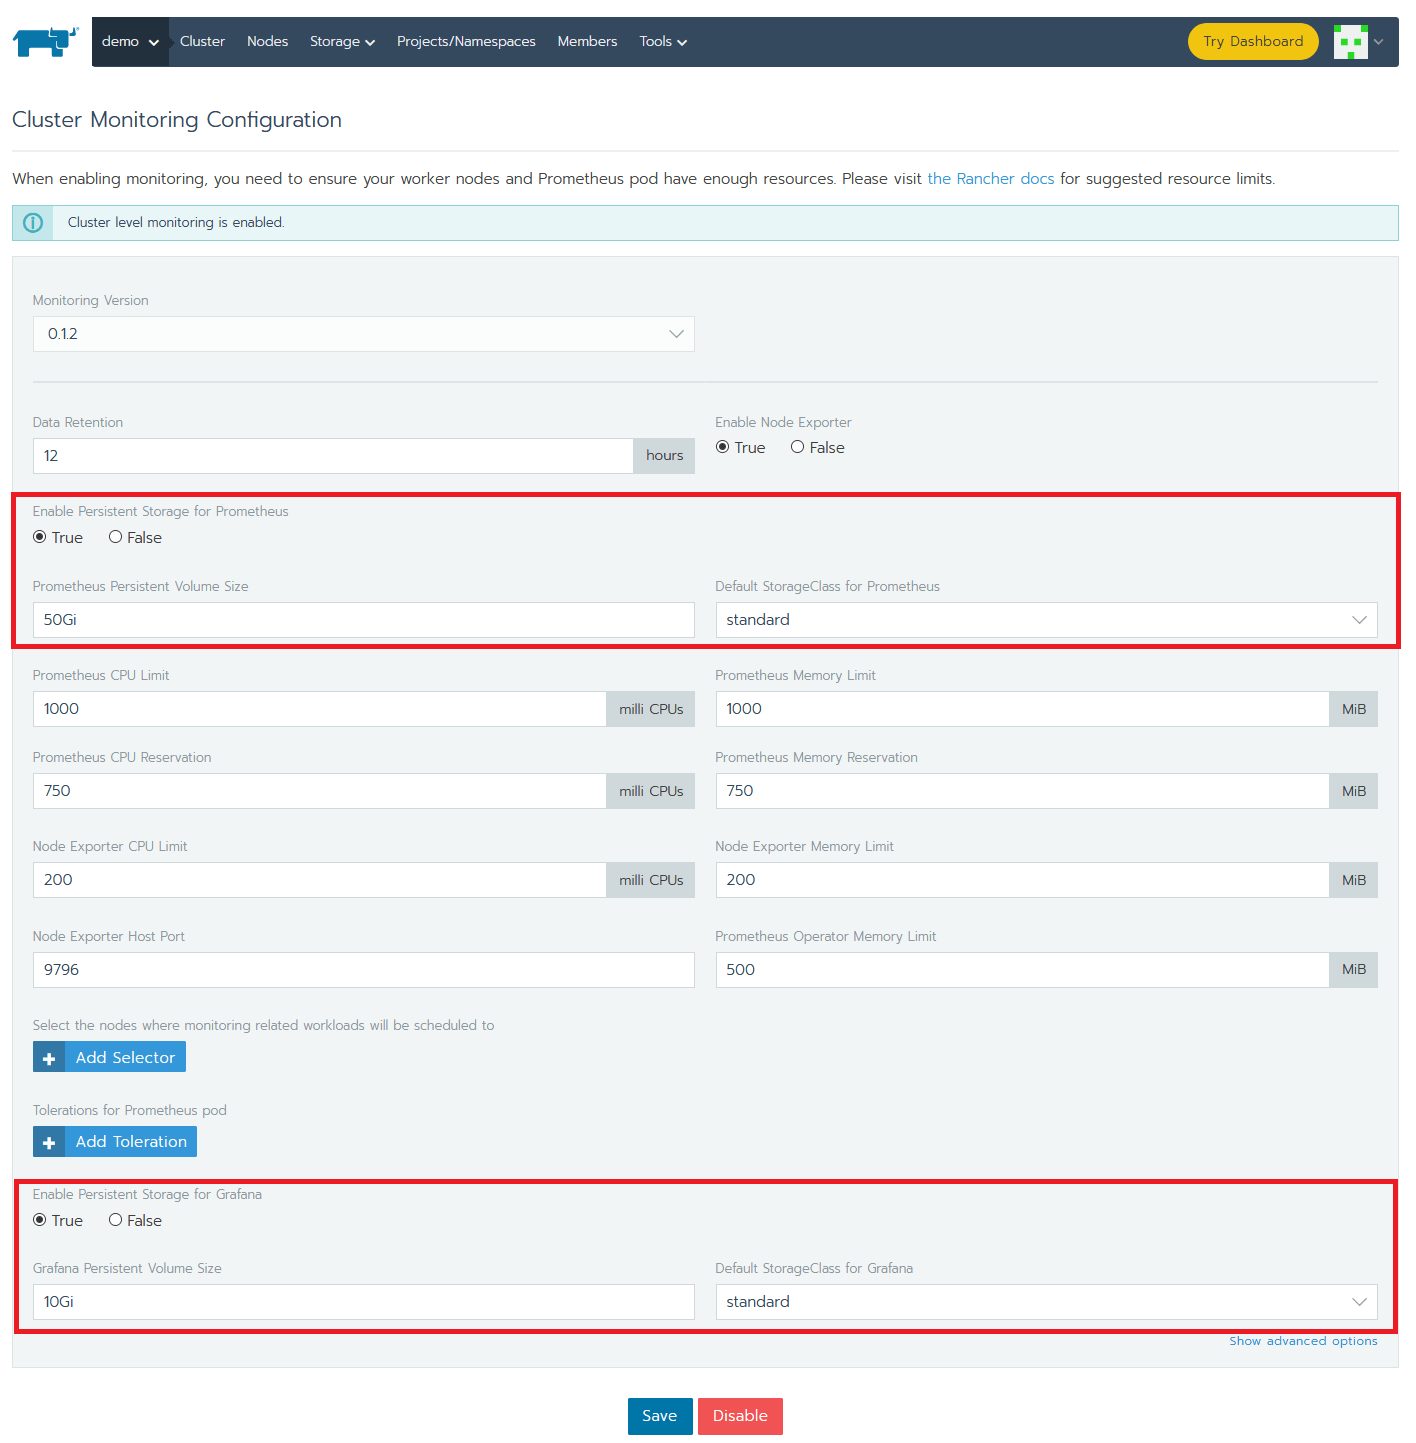
Task: Click the Rancher cow logo
Action: pyautogui.click(x=44, y=42)
